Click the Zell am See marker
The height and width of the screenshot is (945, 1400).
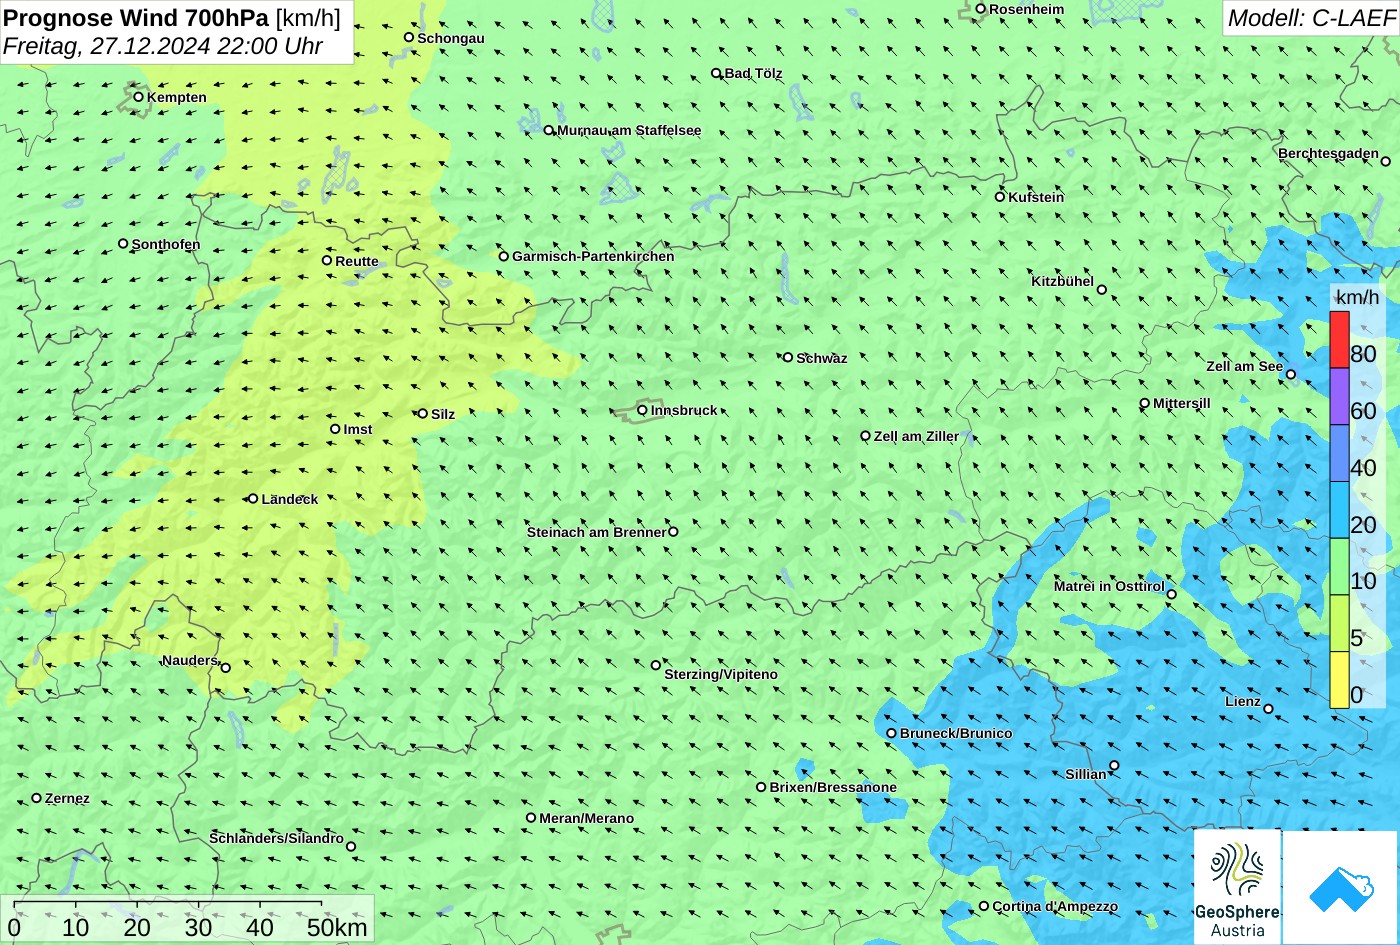coord(1290,374)
